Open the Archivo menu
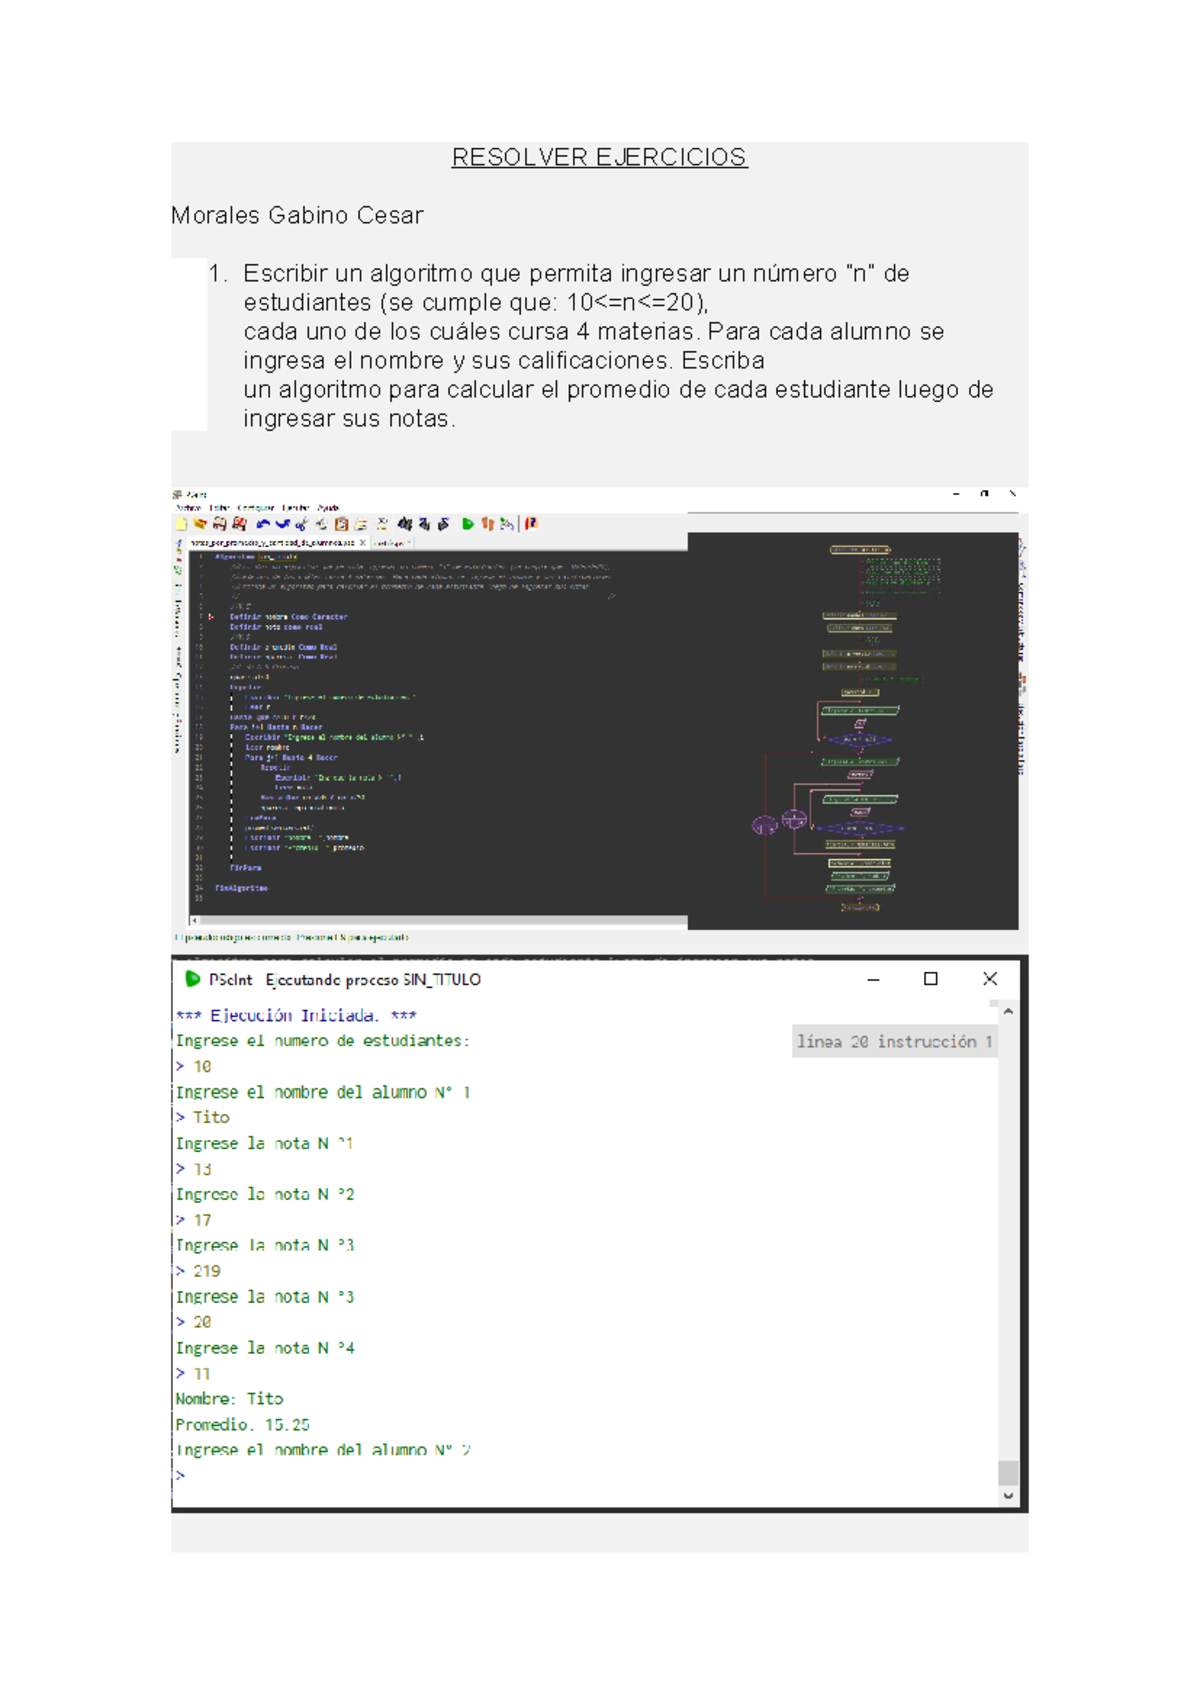 tap(187, 508)
